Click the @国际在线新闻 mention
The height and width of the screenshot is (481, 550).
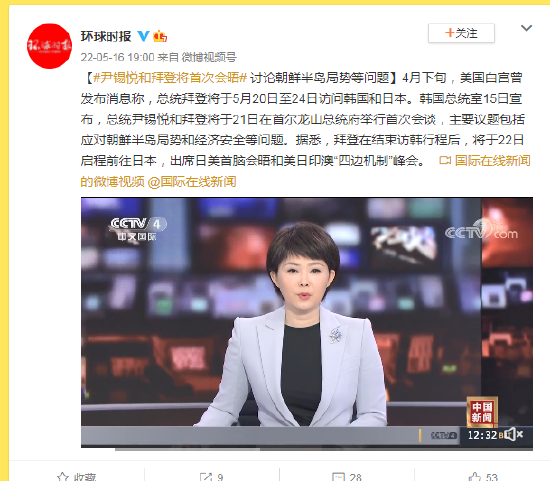192,182
